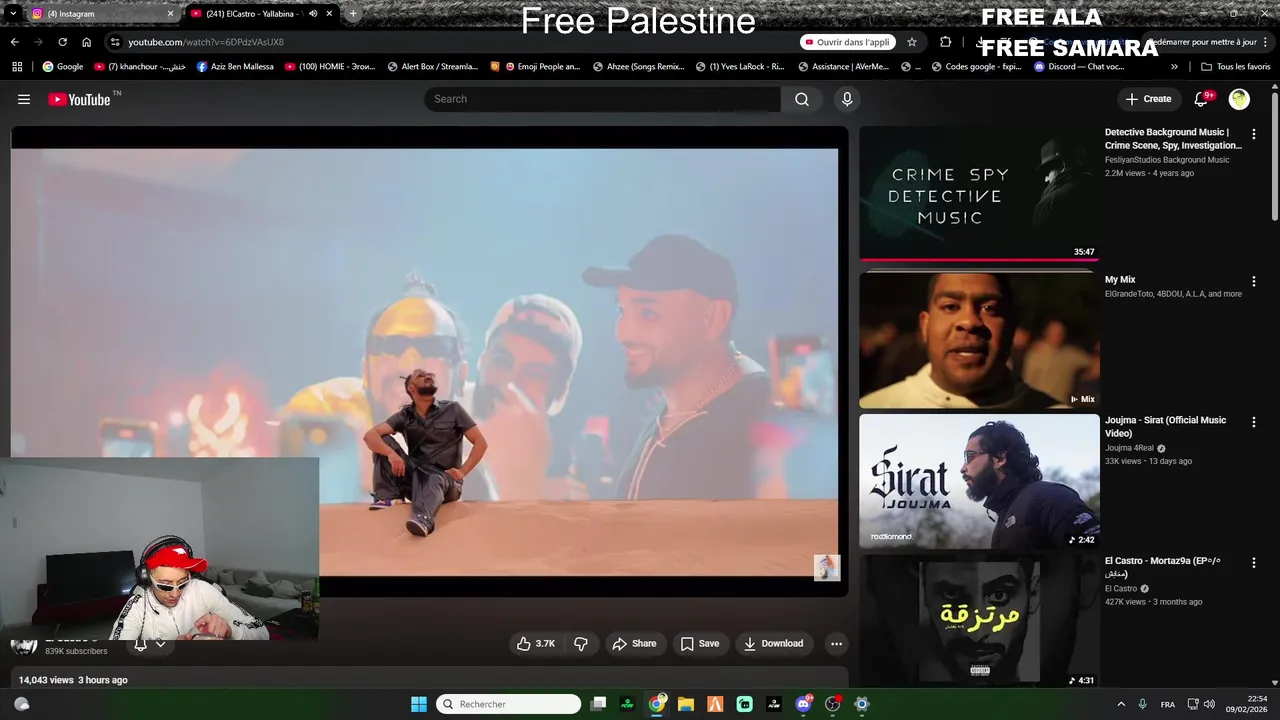This screenshot has width=1280, height=720.
Task: Open Chrome tab search dropdown
Action: (x=12, y=14)
